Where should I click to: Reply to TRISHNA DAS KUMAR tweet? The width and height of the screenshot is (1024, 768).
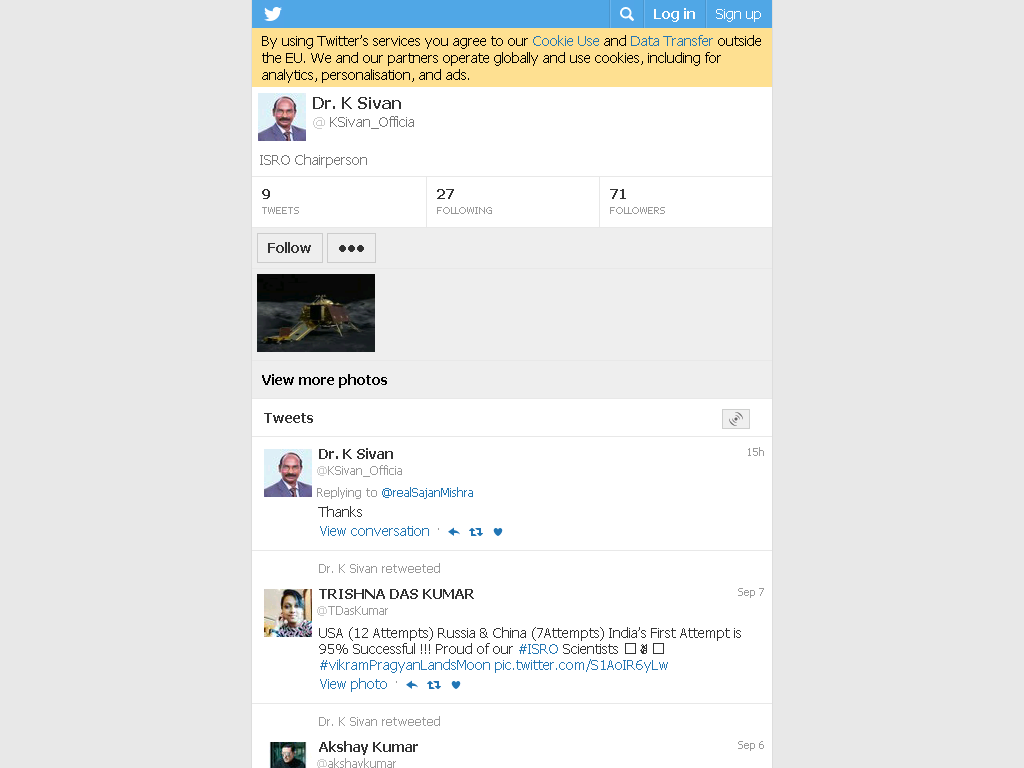[x=411, y=684]
